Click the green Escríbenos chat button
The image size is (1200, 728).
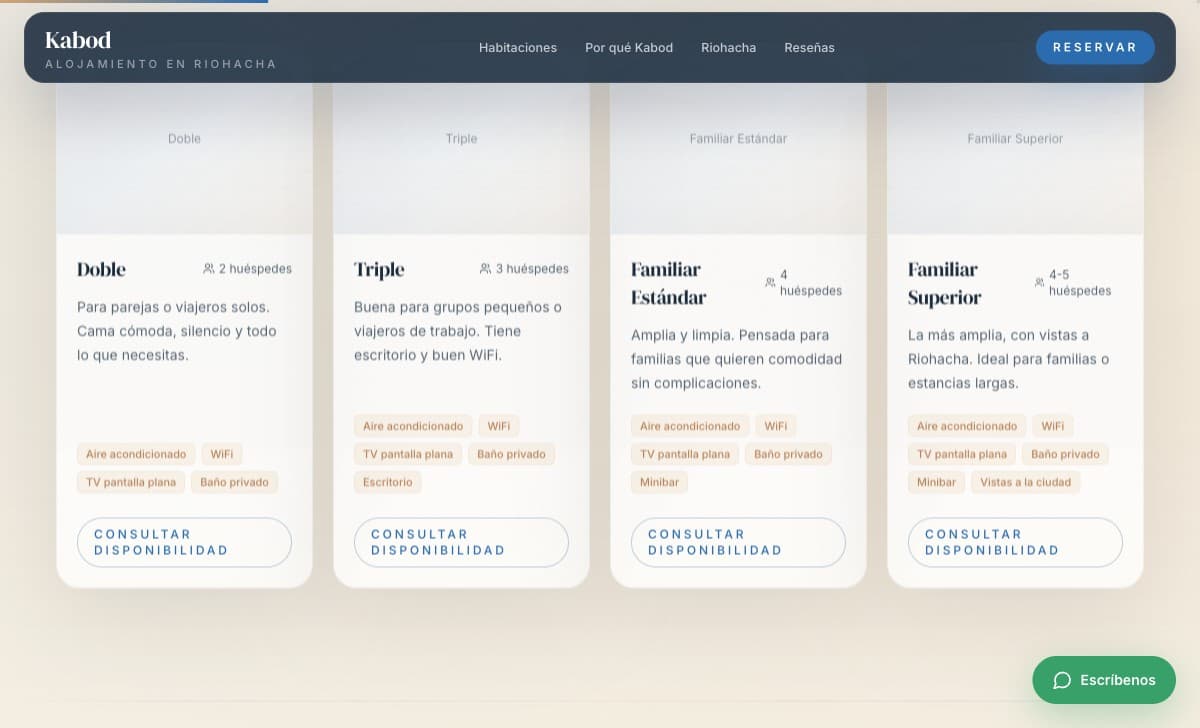(1104, 680)
